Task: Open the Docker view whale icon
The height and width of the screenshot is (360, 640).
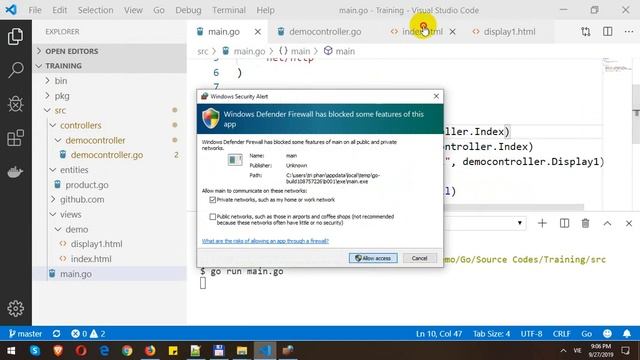Action: pos(16,172)
